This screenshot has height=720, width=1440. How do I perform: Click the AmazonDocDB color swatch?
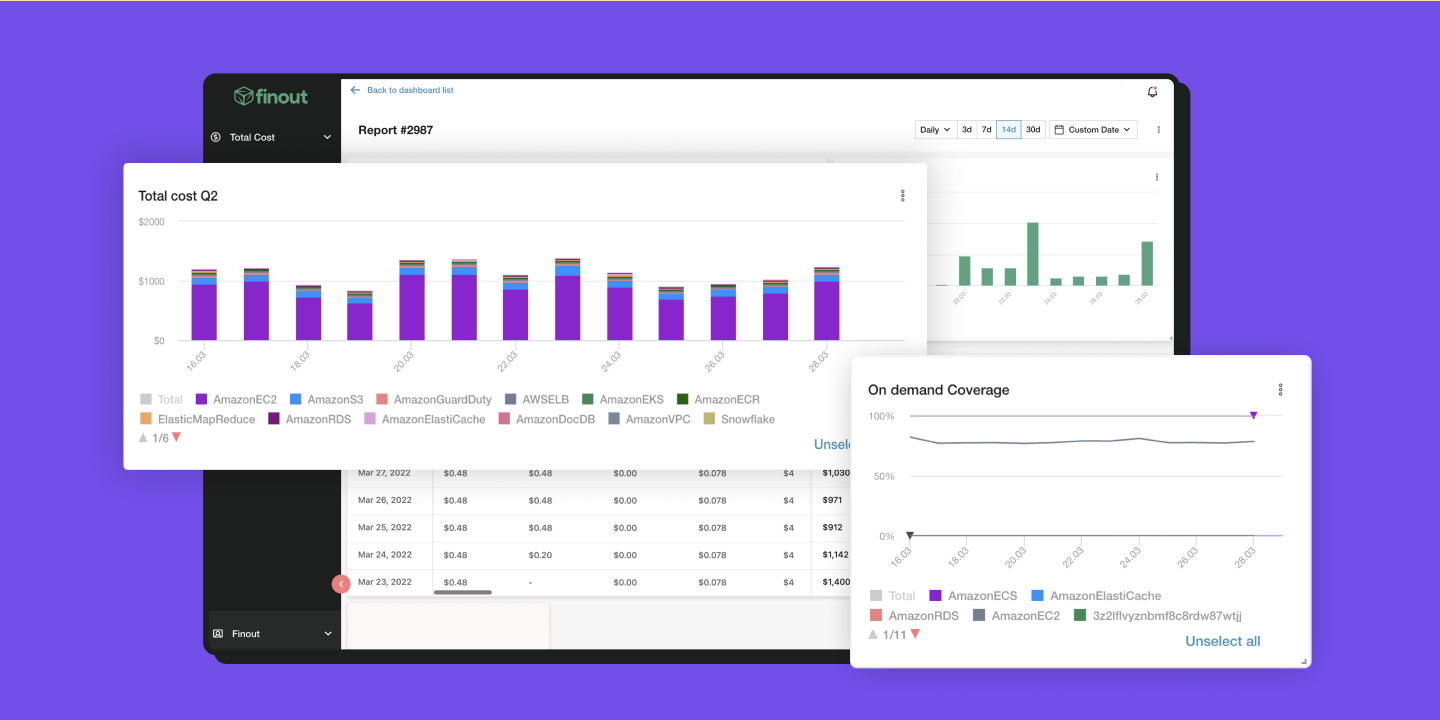tap(505, 419)
